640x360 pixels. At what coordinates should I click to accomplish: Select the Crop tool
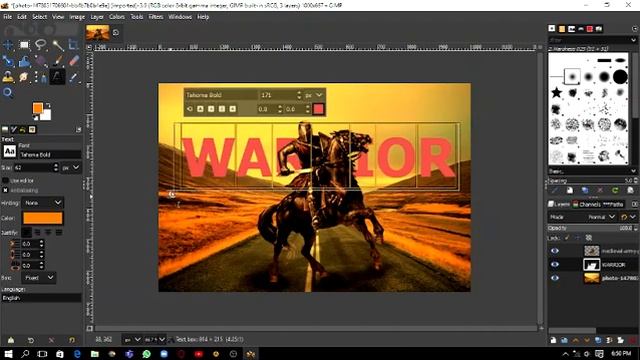click(73, 45)
